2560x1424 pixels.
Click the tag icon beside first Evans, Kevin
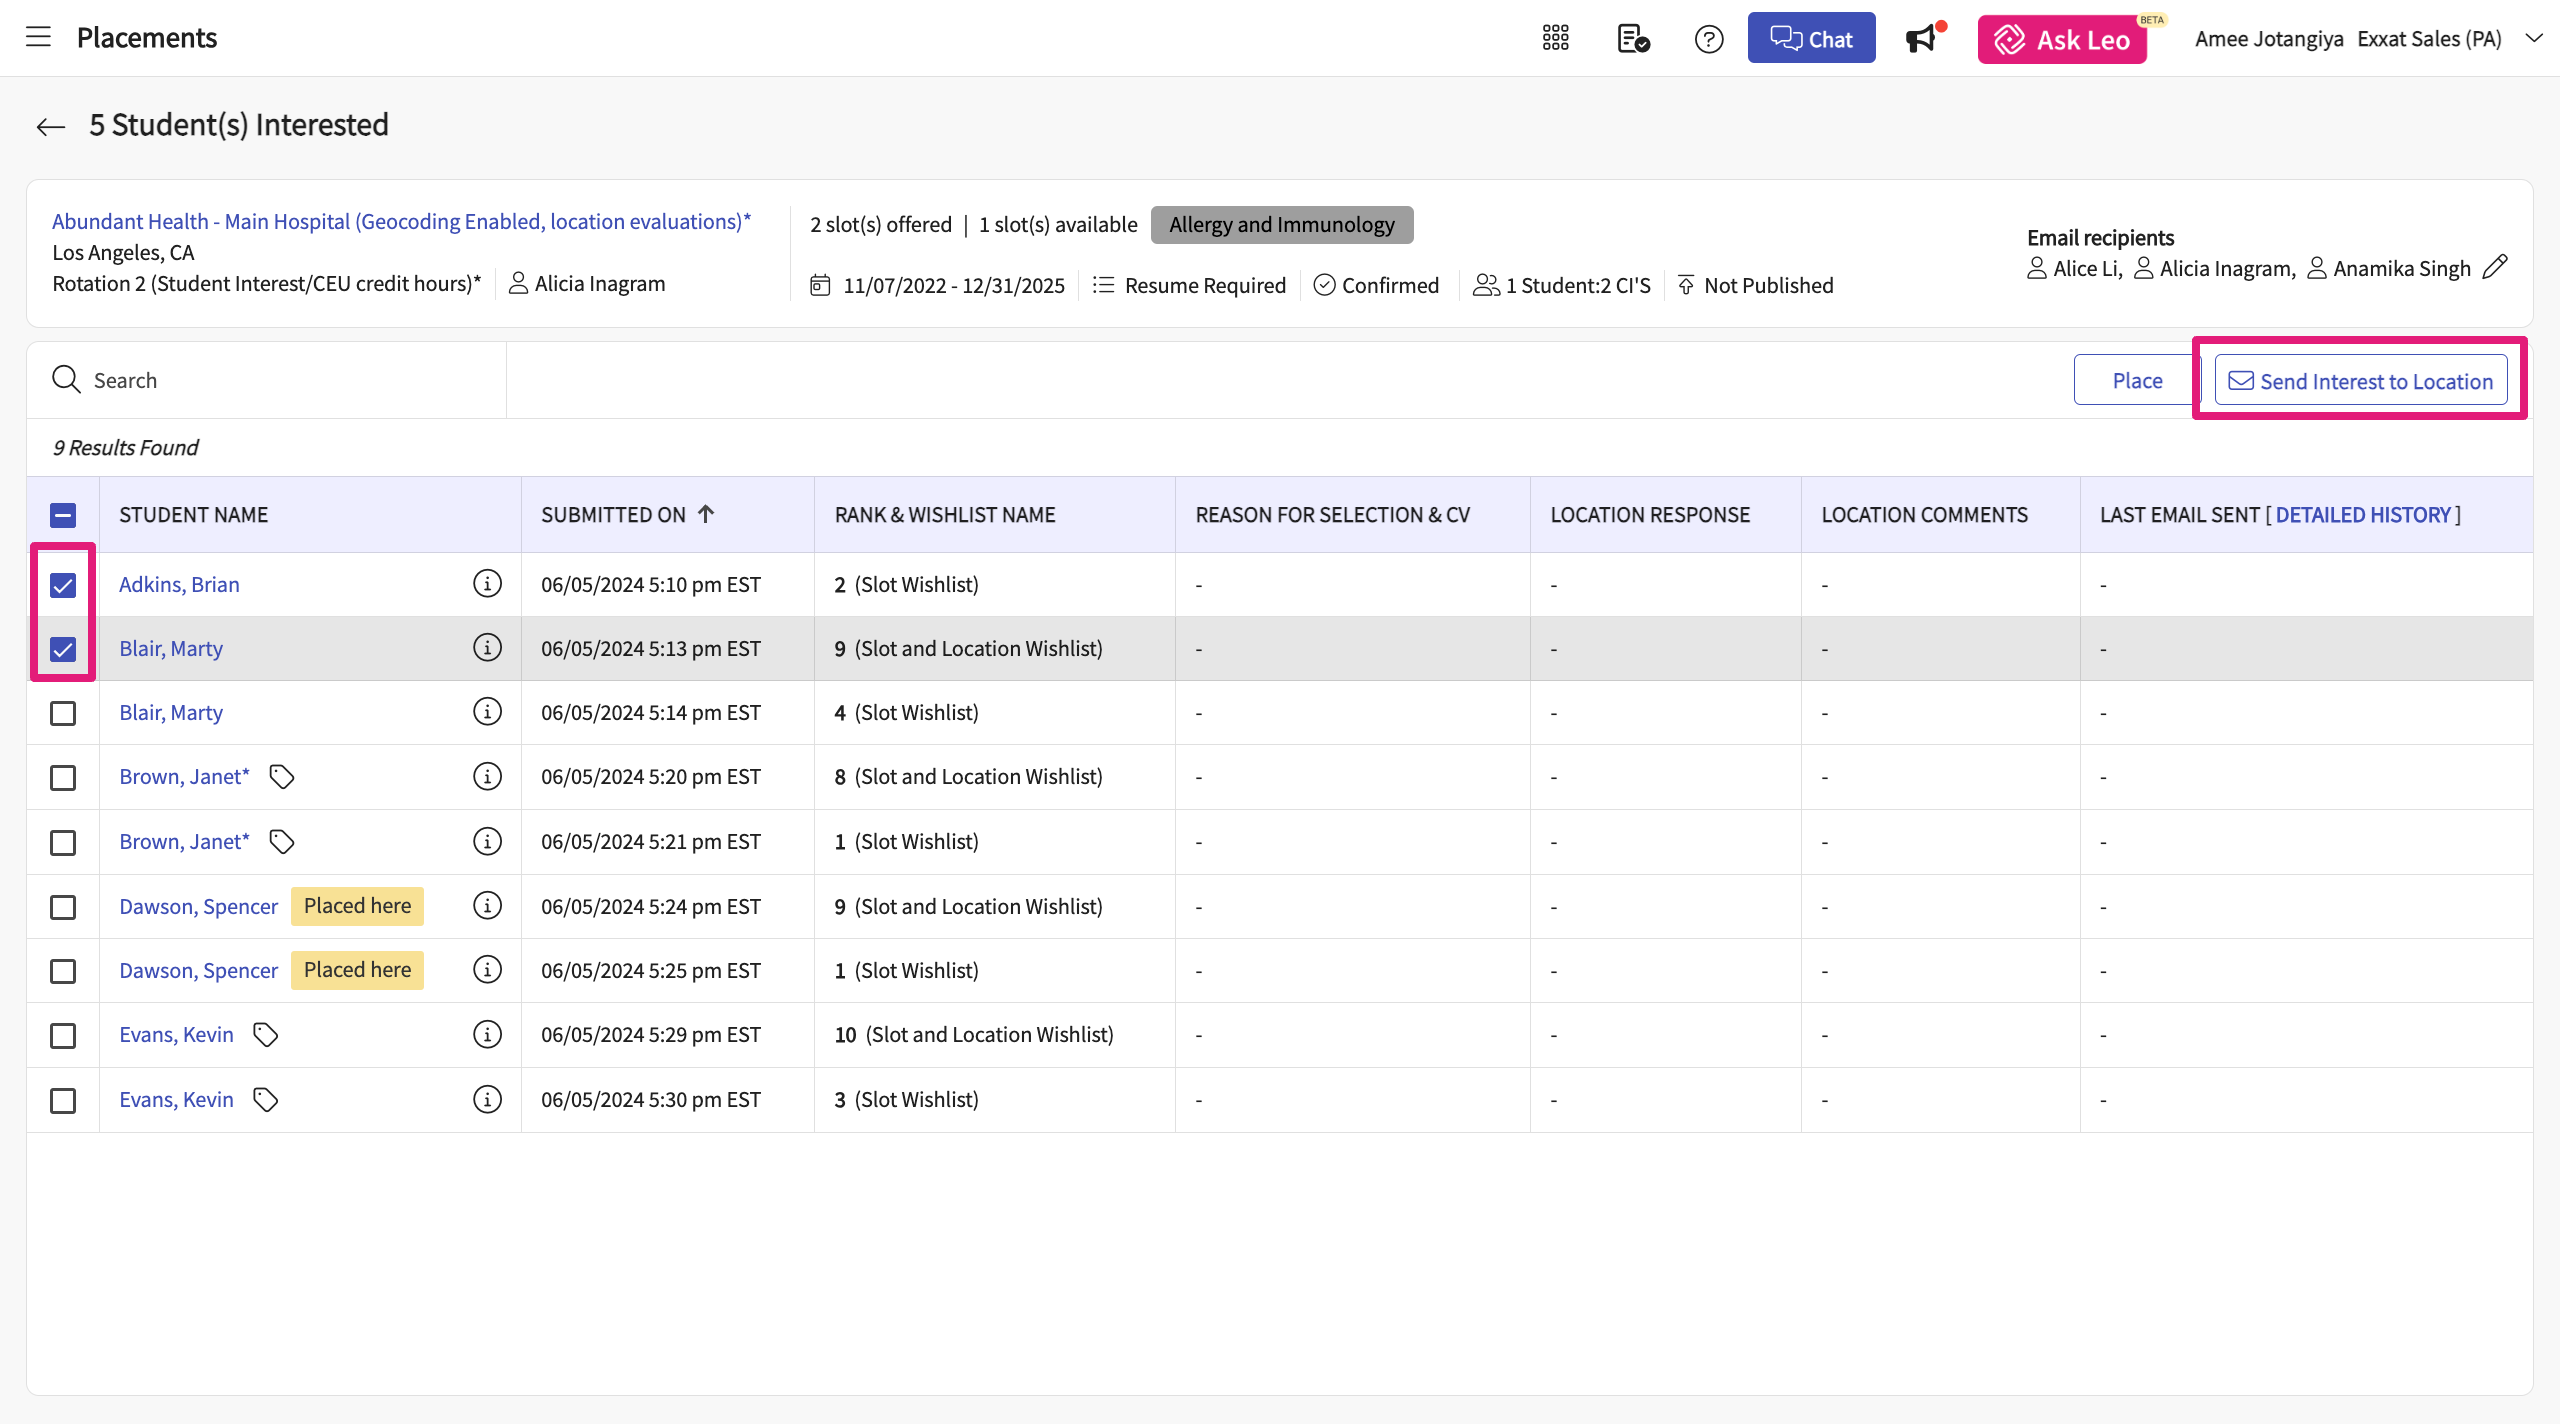pyautogui.click(x=265, y=1035)
